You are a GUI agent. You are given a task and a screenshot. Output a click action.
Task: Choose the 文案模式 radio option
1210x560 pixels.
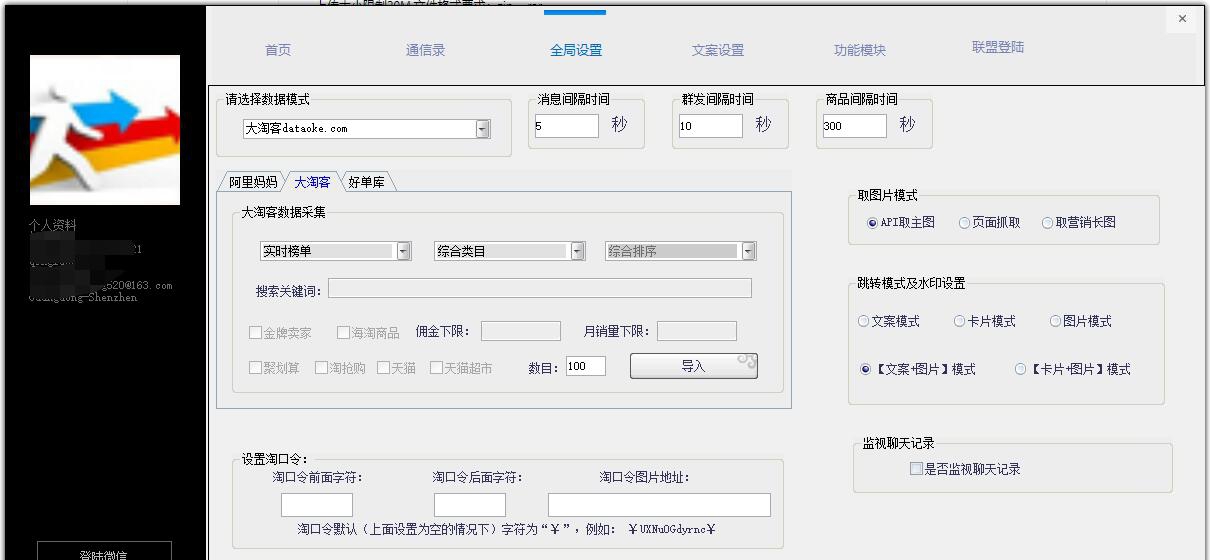click(x=863, y=321)
